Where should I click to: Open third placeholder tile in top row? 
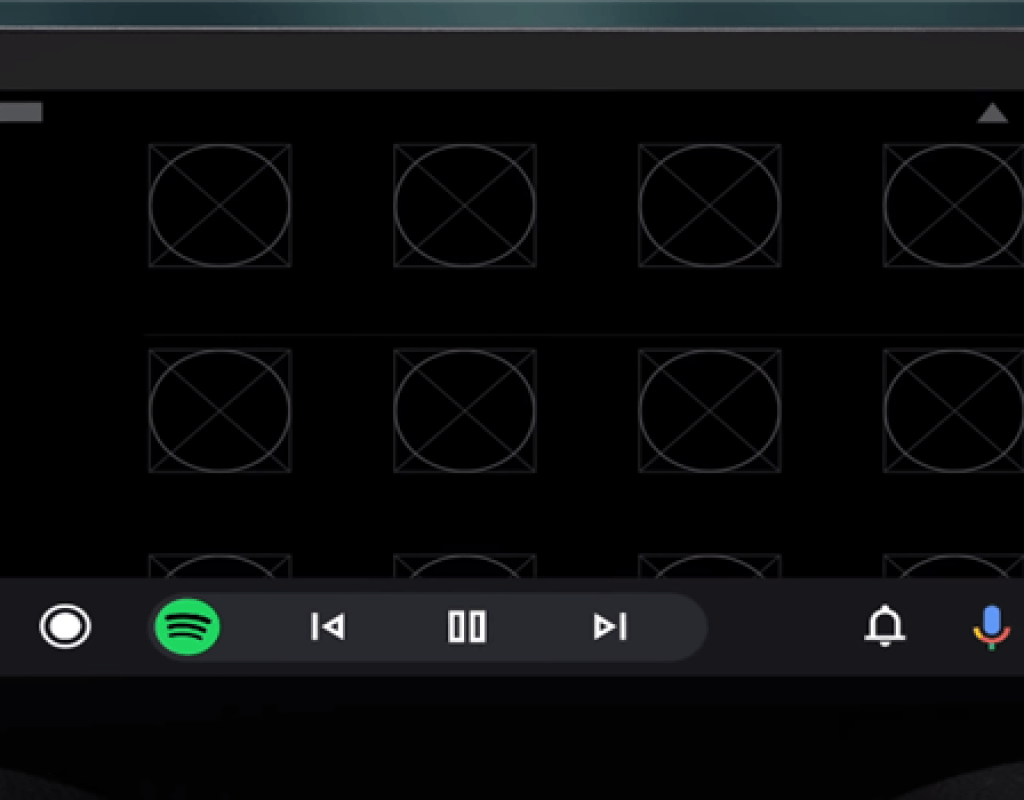pyautogui.click(x=710, y=205)
